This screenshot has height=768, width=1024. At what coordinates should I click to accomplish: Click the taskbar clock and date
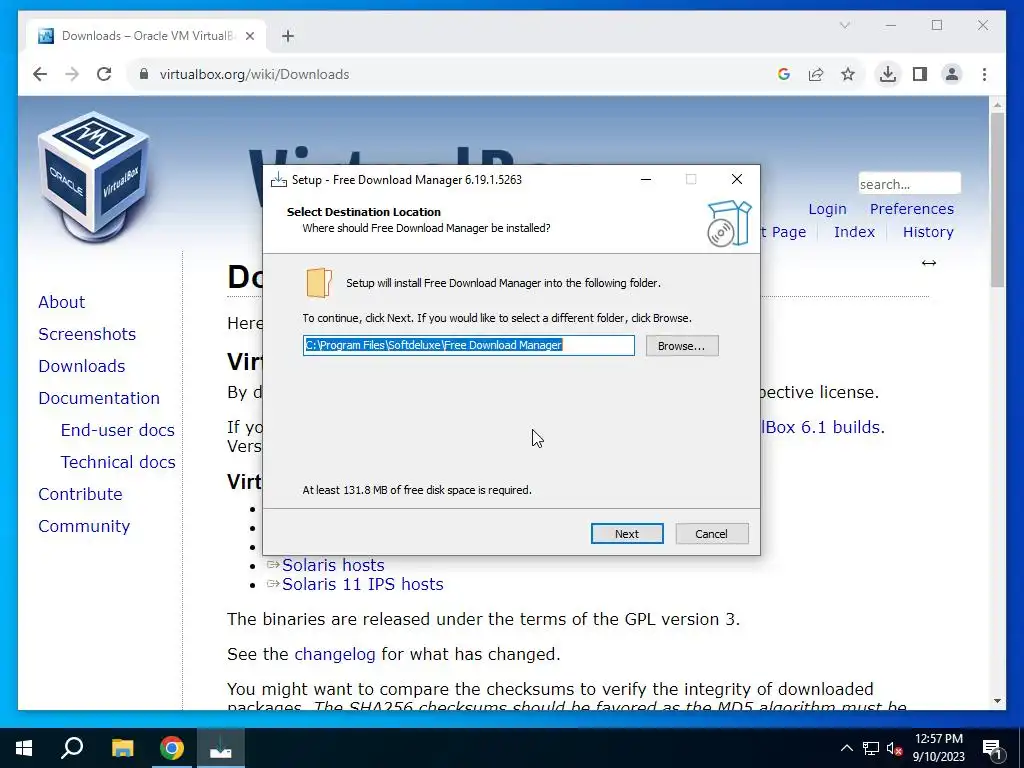[x=938, y=748]
